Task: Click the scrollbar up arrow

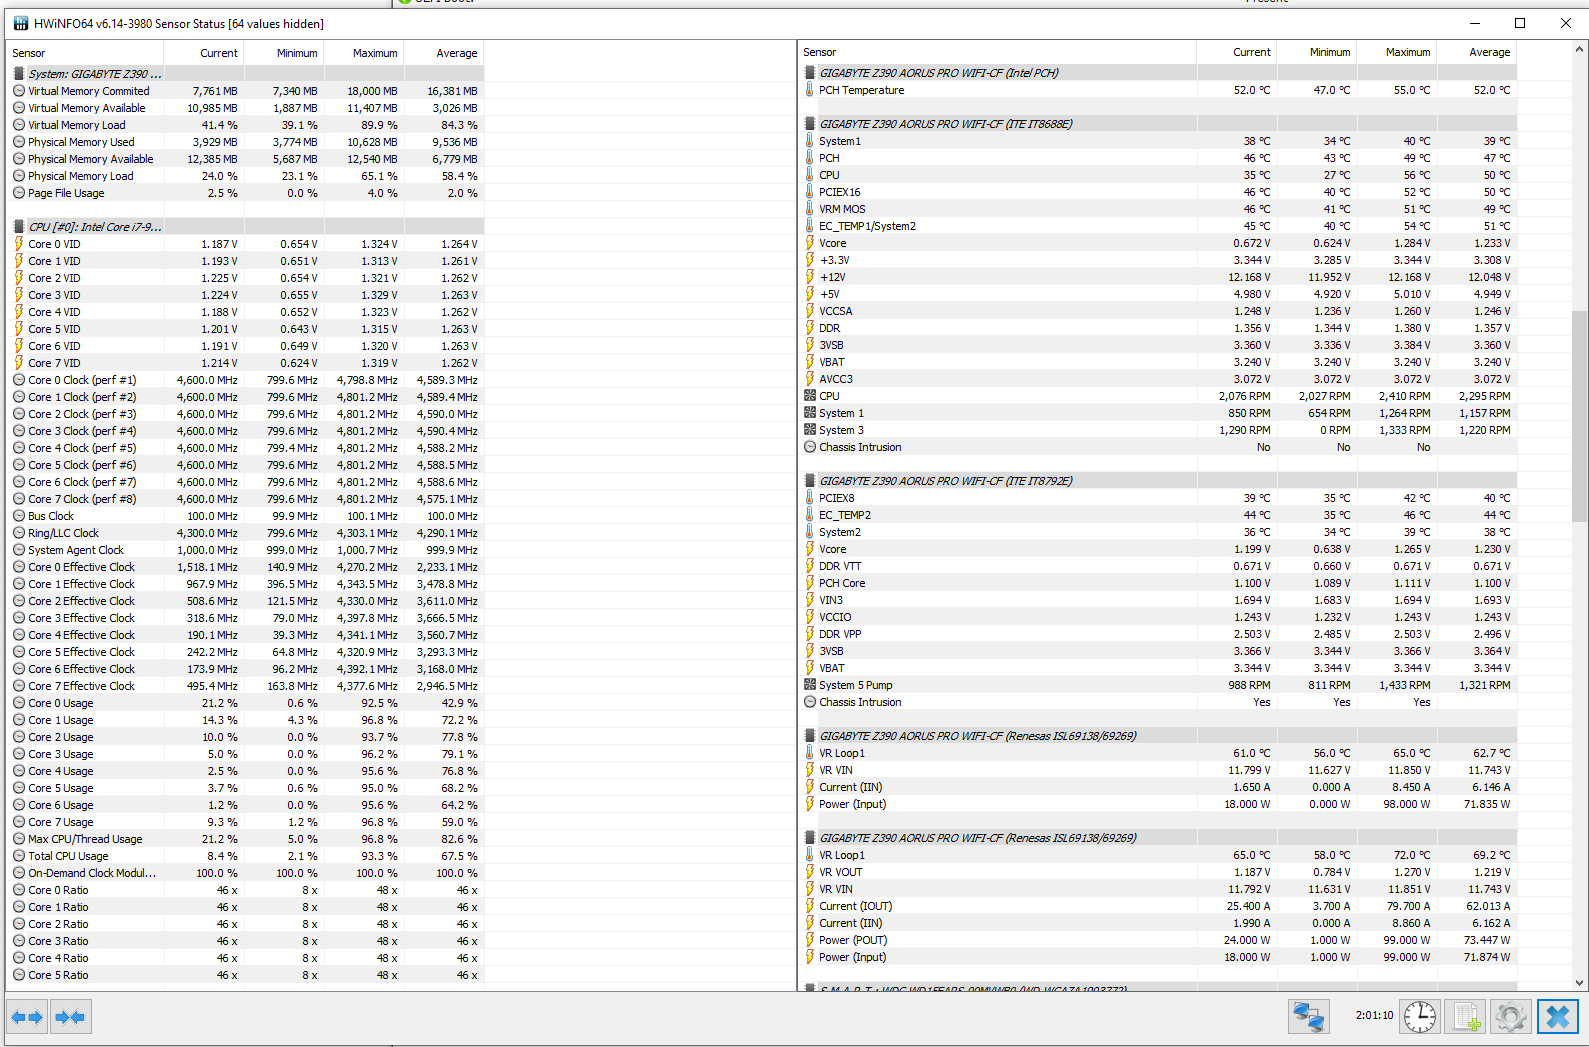Action: (x=1580, y=49)
